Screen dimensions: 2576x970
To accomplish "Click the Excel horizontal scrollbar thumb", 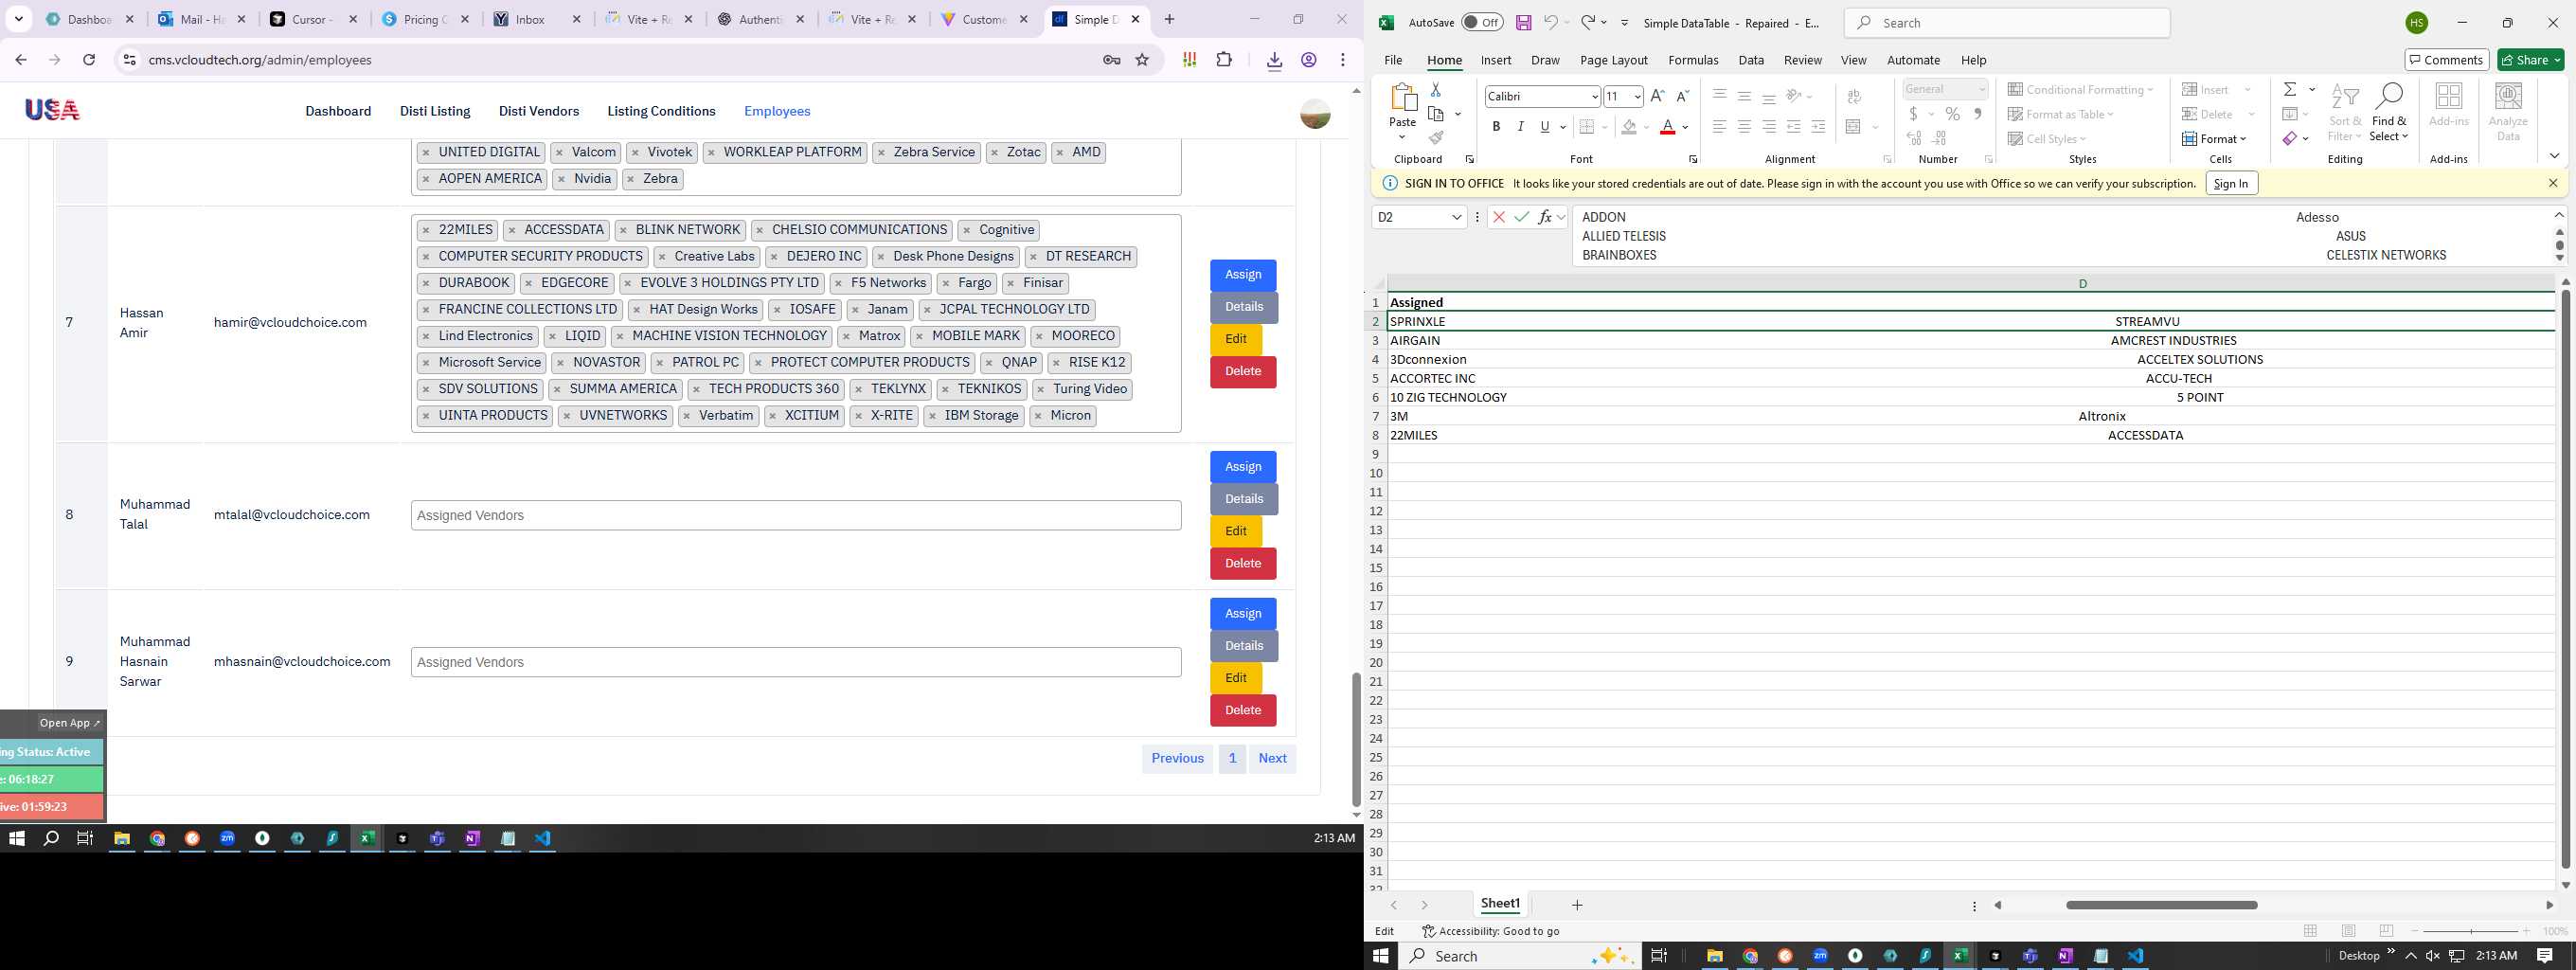I will click(2161, 905).
